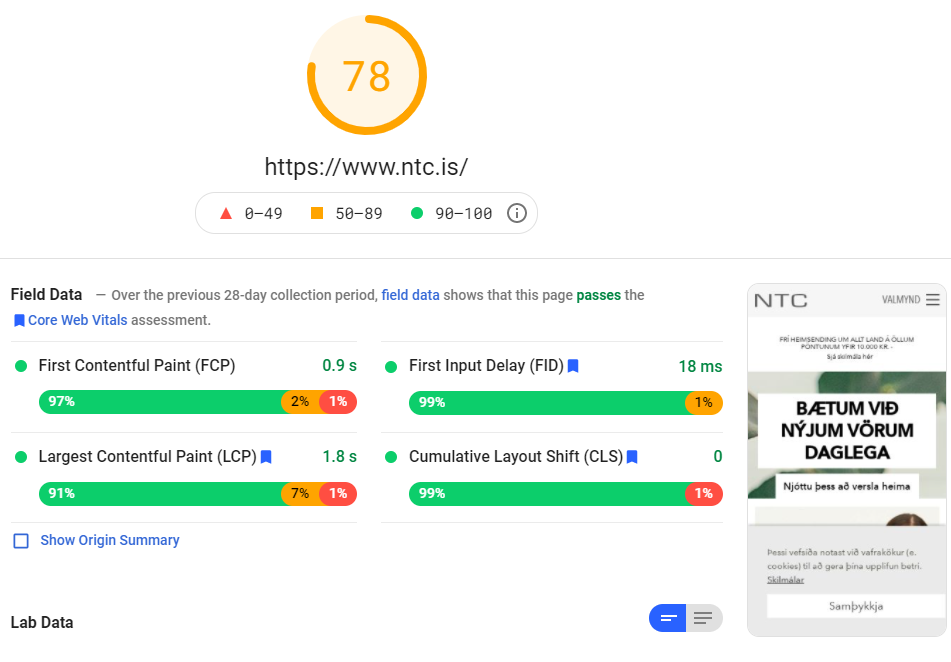The width and height of the screenshot is (951, 662).
Task: Tick the Show Origin Summary checkbox
Action: point(21,541)
